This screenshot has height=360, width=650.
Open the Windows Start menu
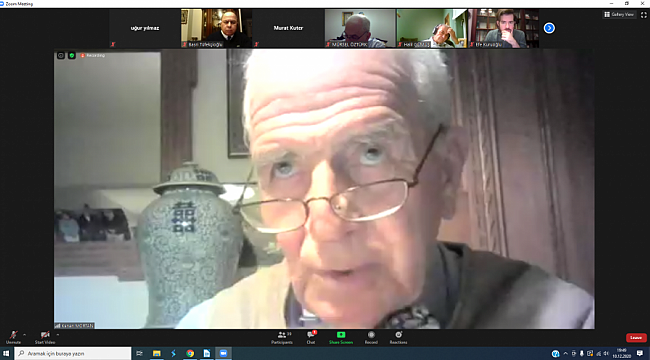pyautogui.click(x=6, y=353)
